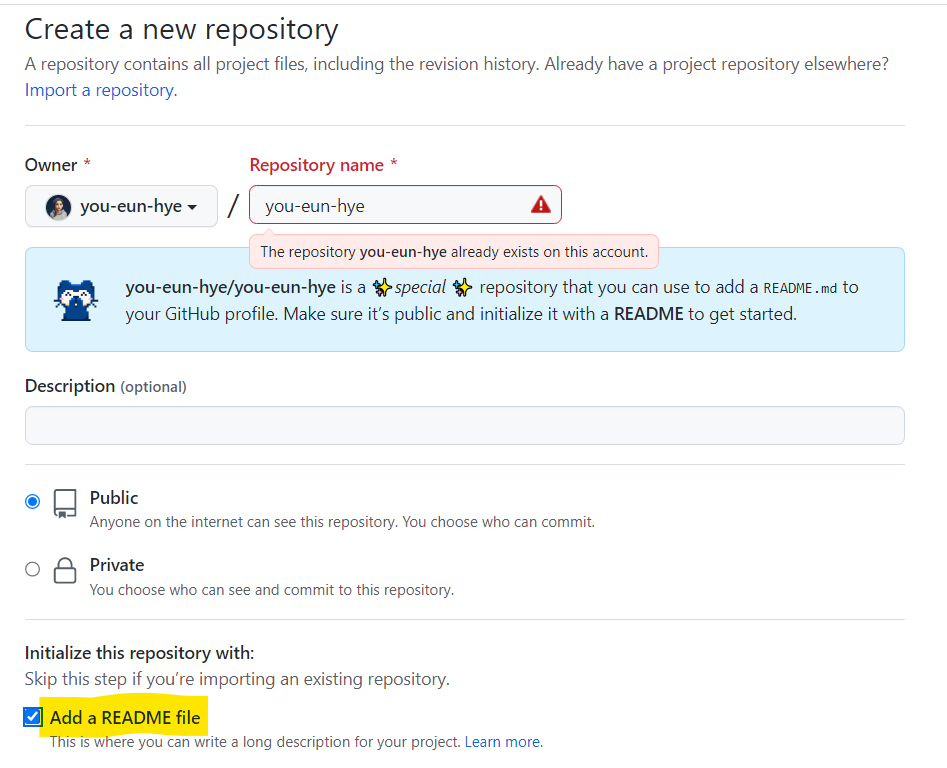Screen dimensions: 947x768
Task: Click the red warning triangle icon
Action: tap(541, 205)
